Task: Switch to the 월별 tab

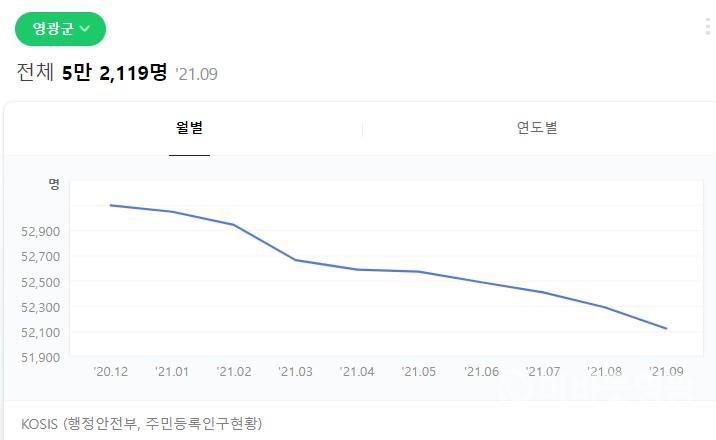Action: (189, 128)
